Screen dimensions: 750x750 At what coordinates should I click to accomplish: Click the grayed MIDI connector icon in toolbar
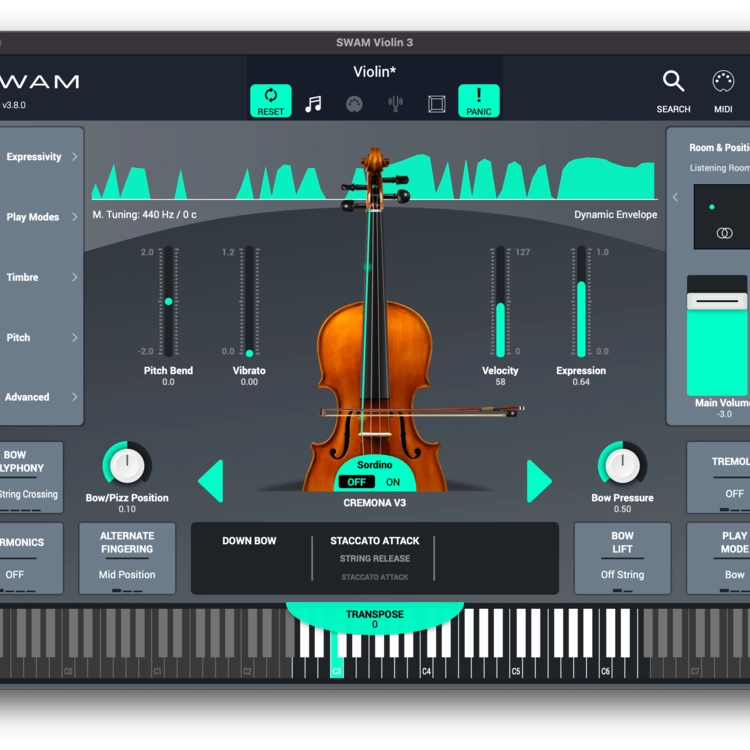click(x=354, y=104)
